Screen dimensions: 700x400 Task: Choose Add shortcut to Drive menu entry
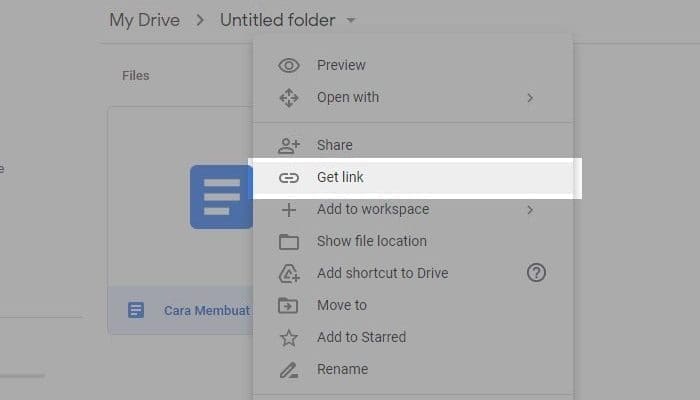point(382,273)
